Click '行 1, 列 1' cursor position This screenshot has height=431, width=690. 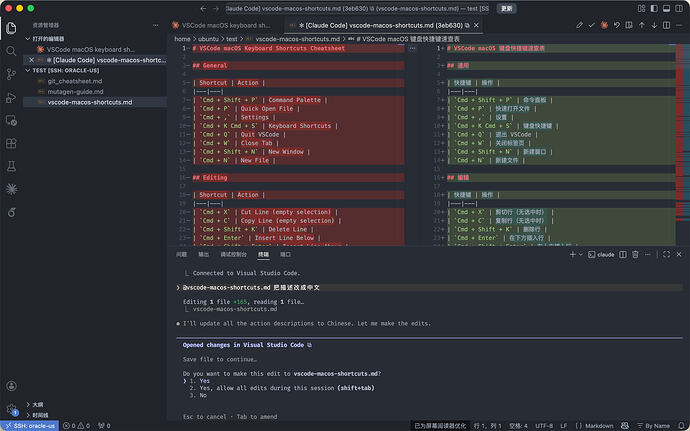[487, 426]
